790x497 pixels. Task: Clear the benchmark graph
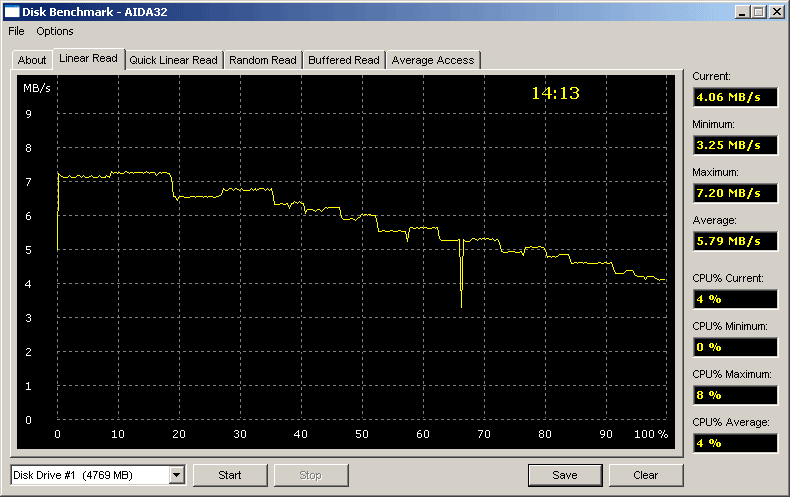(x=645, y=475)
